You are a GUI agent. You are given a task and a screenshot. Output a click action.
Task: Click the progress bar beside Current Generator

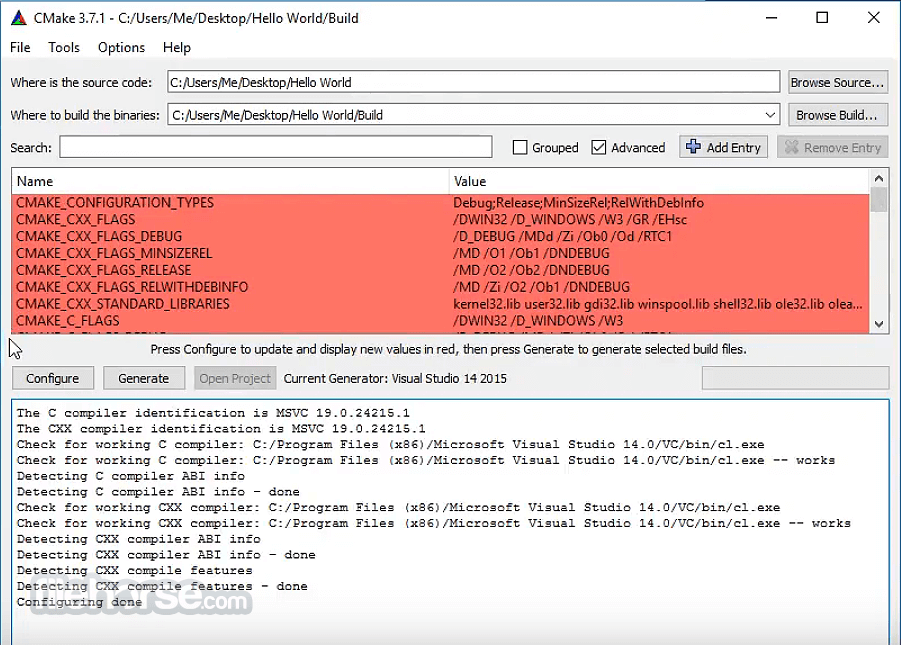(795, 378)
